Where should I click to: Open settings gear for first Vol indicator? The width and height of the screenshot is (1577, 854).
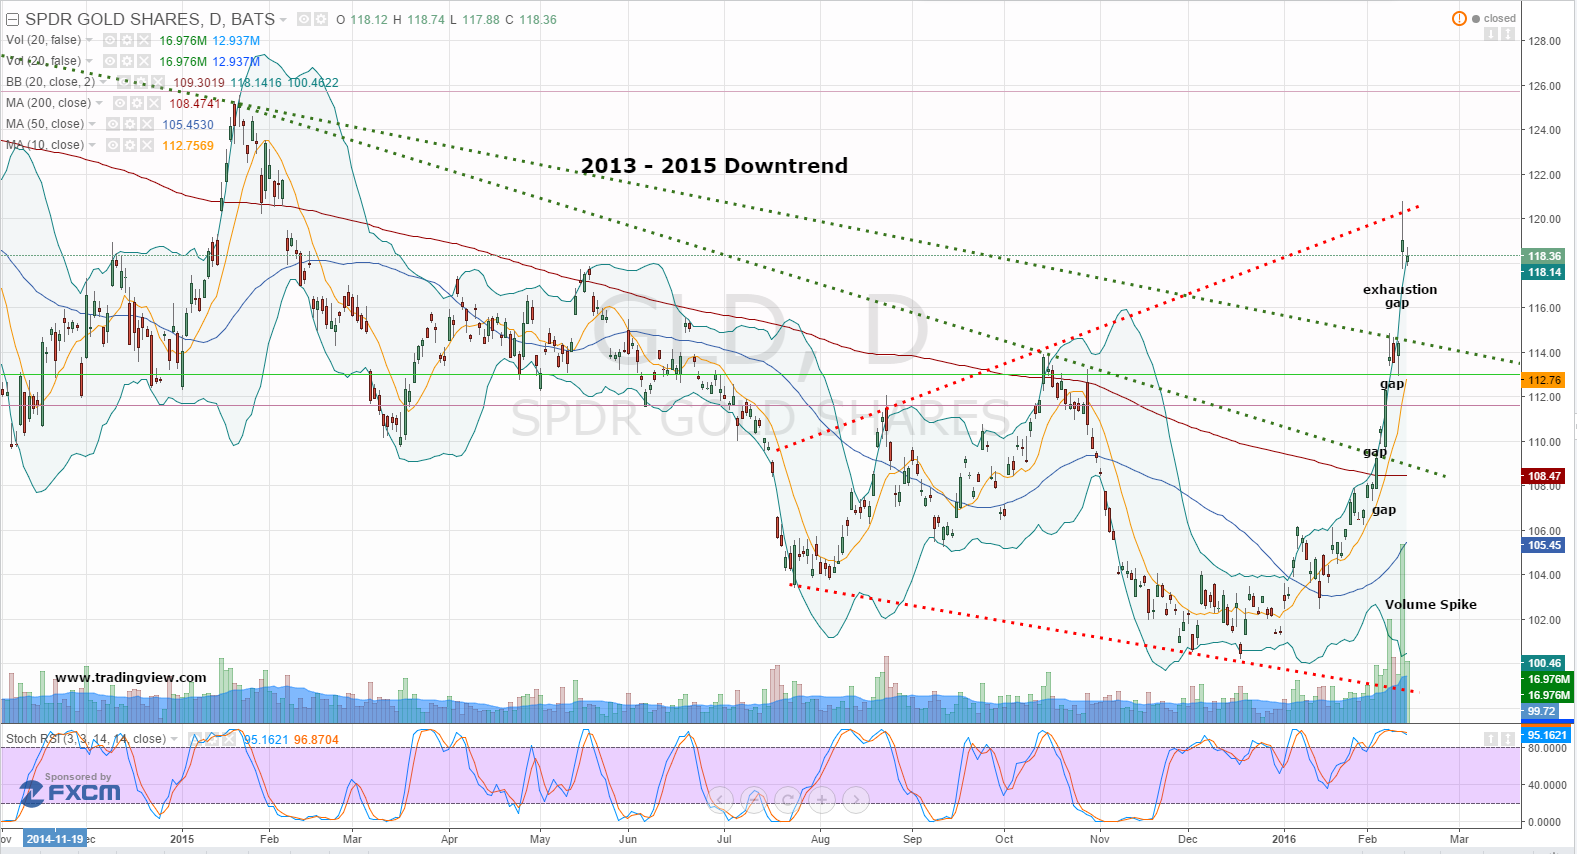pos(127,40)
